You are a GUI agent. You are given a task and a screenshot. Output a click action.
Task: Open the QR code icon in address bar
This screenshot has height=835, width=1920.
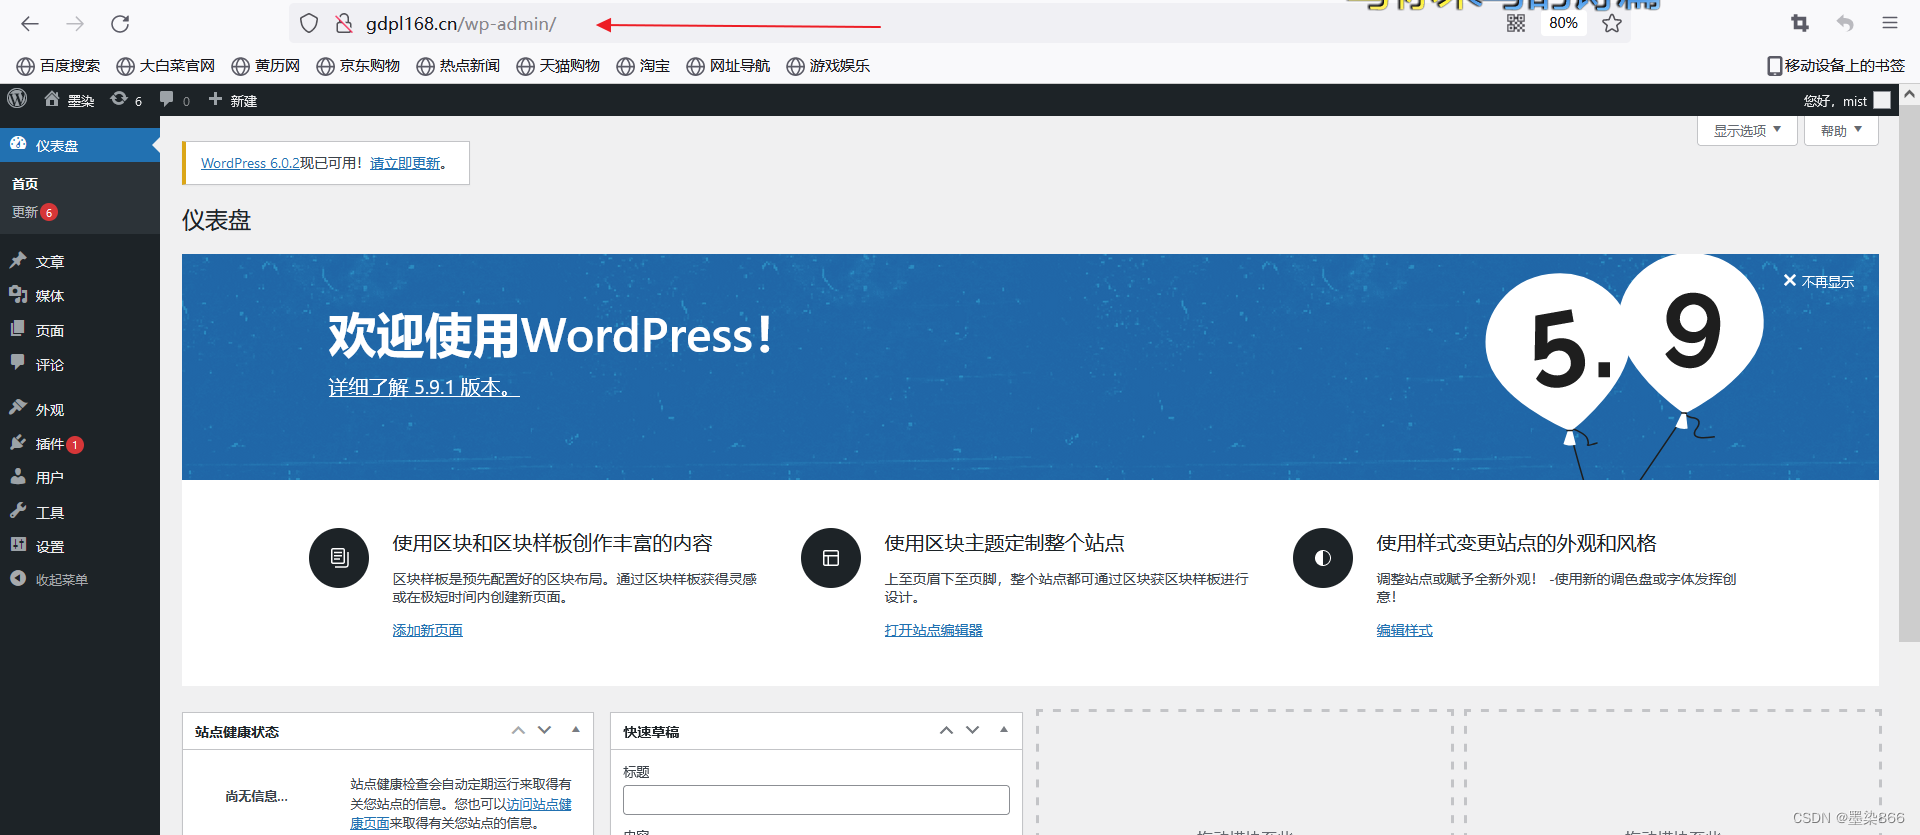coord(1516,23)
